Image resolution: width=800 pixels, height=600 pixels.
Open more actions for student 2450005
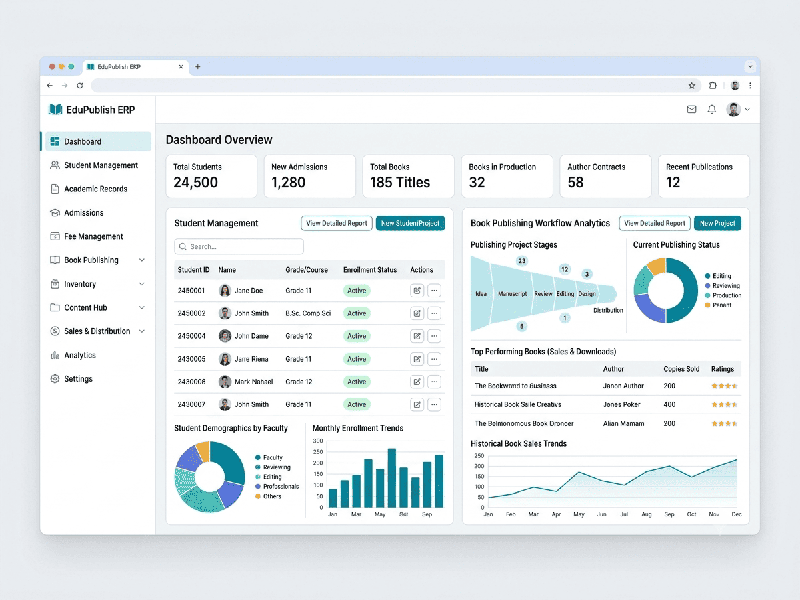tap(434, 359)
